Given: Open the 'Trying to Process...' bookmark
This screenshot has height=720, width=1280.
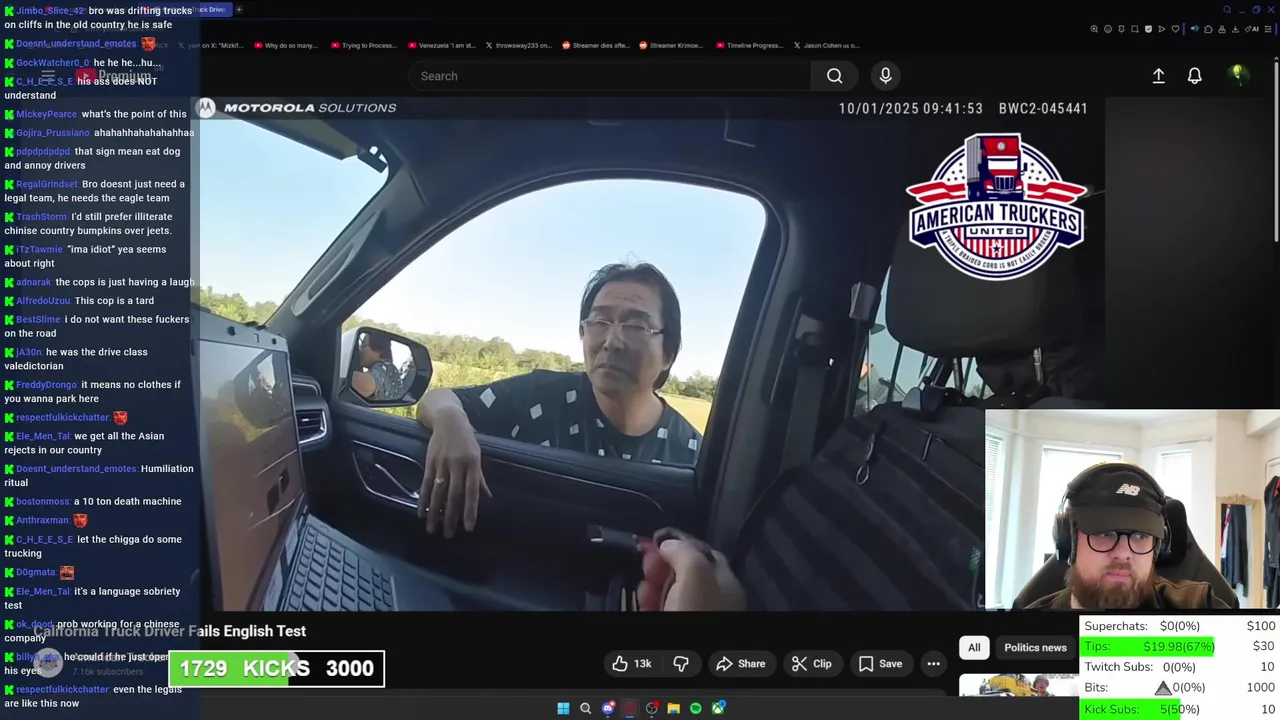Looking at the screenshot, I should tap(363, 45).
